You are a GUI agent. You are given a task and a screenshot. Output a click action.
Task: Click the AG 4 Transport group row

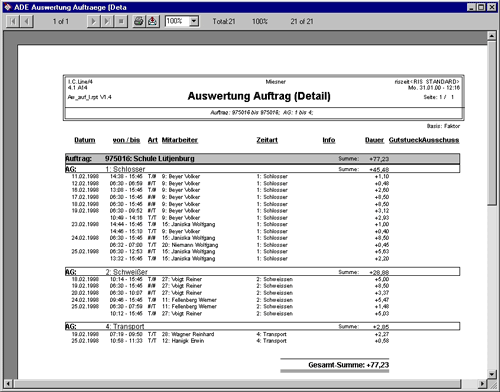coord(262,326)
